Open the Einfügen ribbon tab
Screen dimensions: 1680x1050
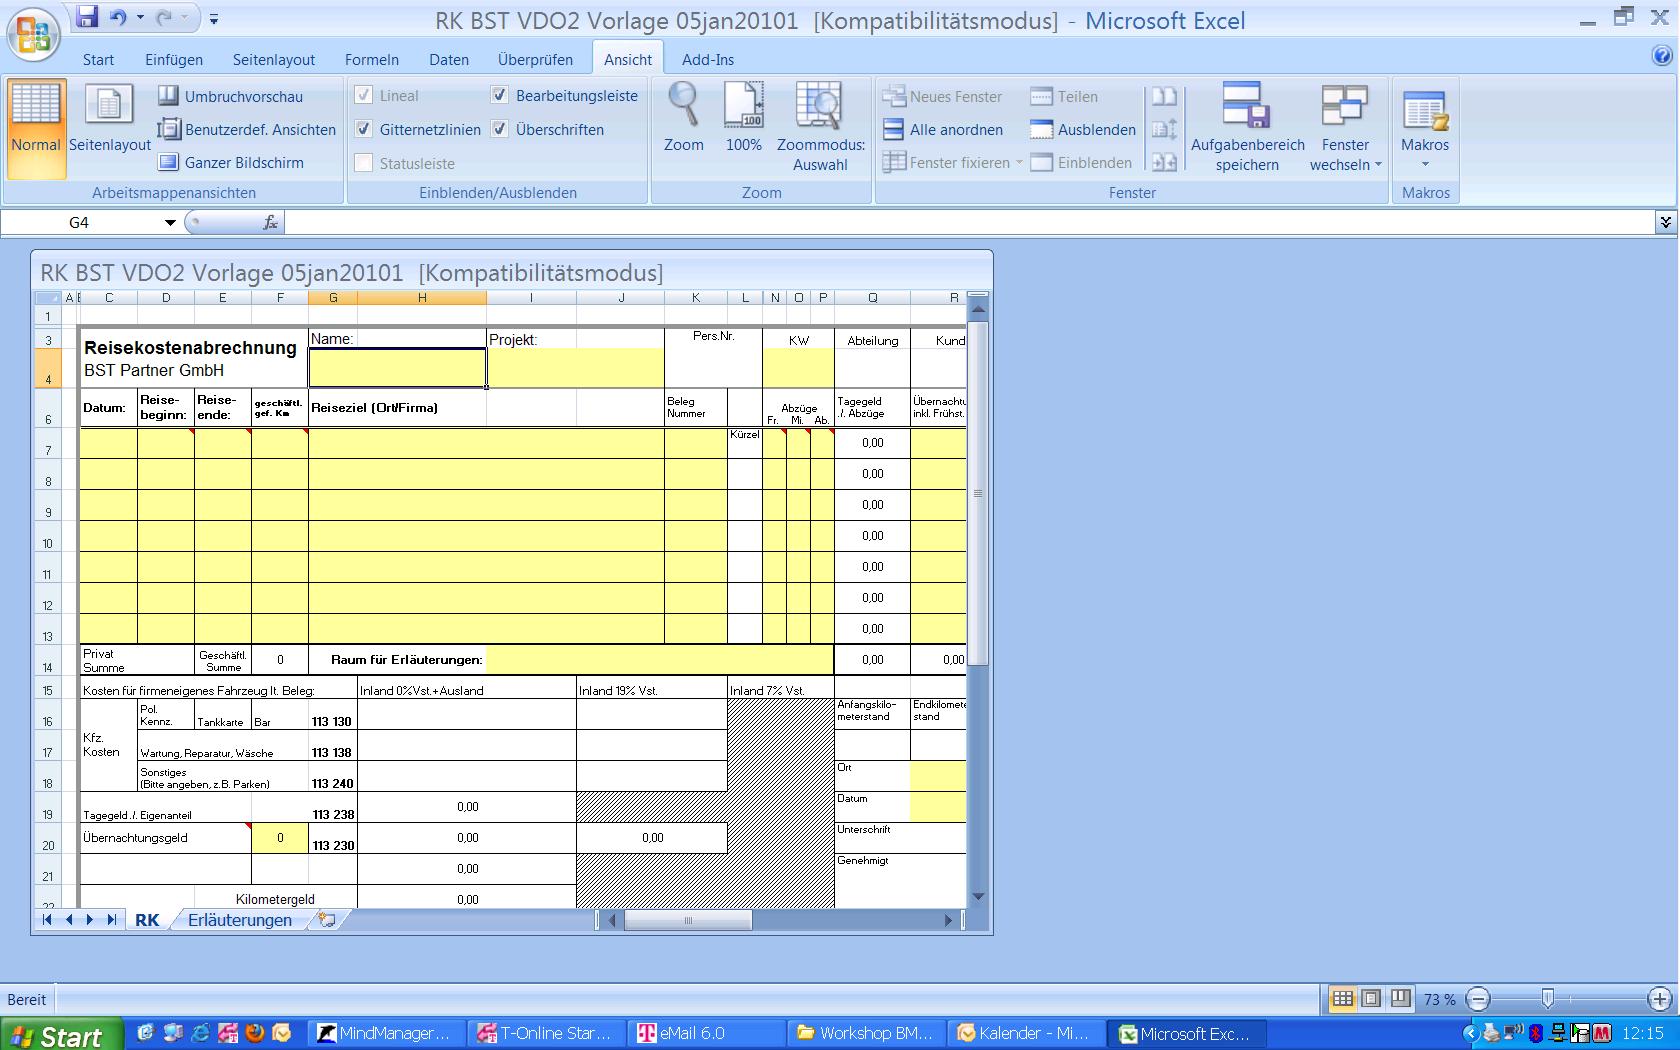pos(173,59)
